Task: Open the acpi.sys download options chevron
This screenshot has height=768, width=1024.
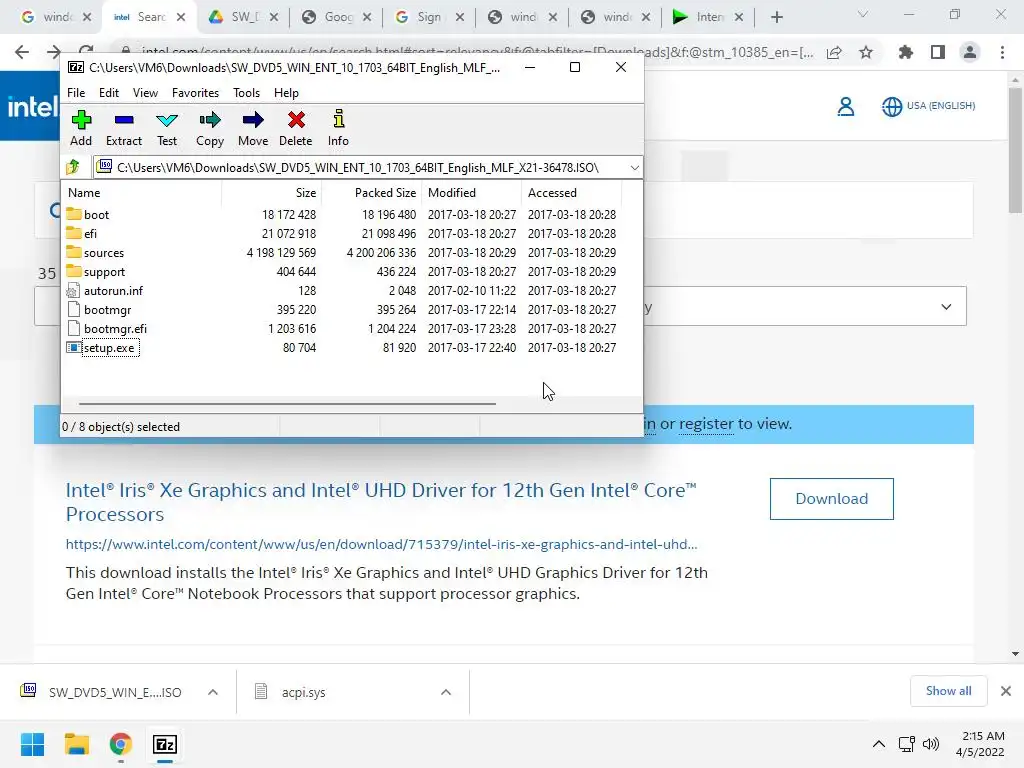Action: [x=446, y=692]
